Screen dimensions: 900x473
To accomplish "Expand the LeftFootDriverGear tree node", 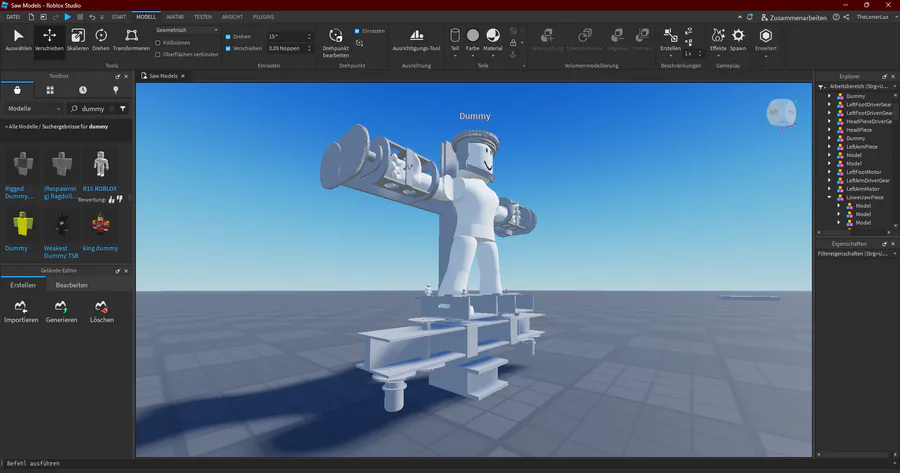I will [829, 104].
